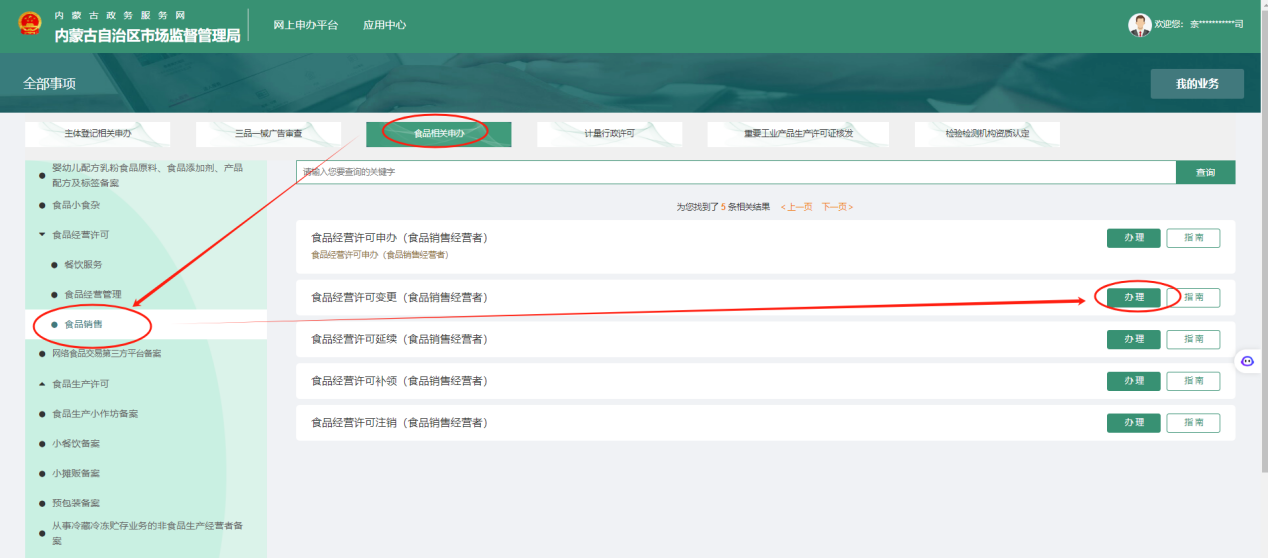Select 餐饮服务 in the sidebar
Image resolution: width=1268 pixels, height=558 pixels.
pos(83,265)
